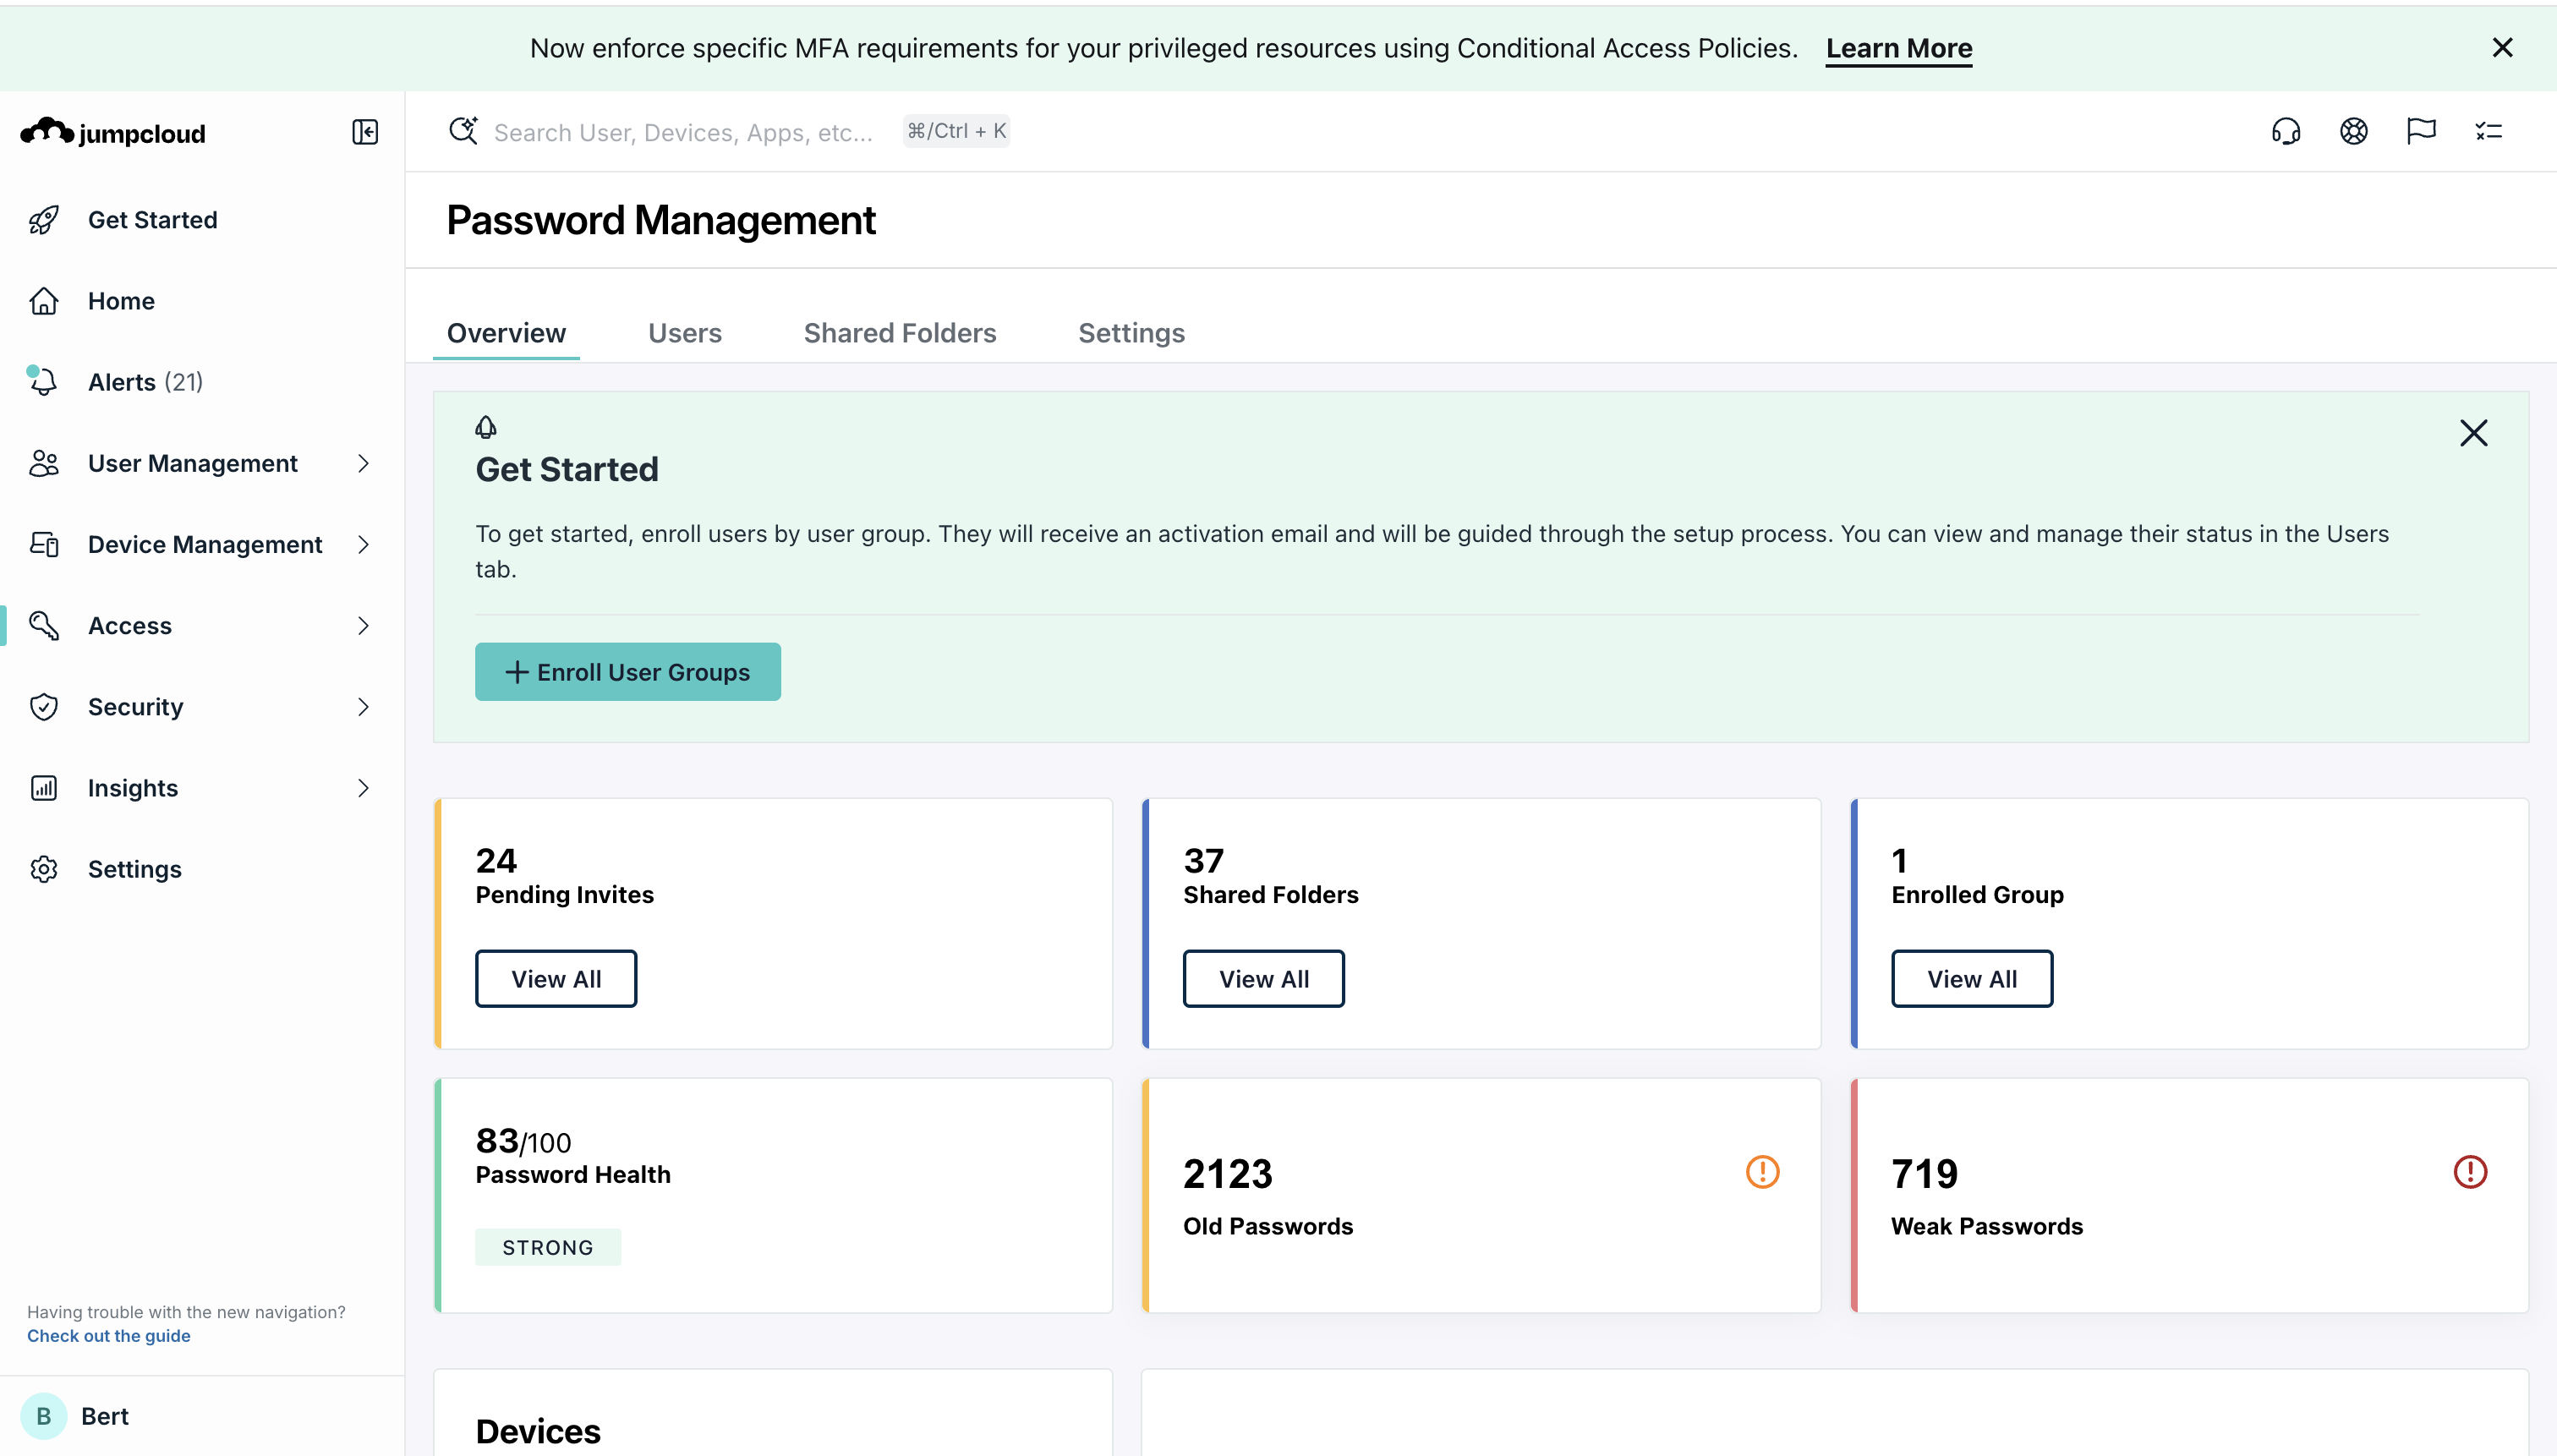Screen dimensions: 2557x1456
Task: Open the task checklist icon top right
Action: coord(2489,131)
